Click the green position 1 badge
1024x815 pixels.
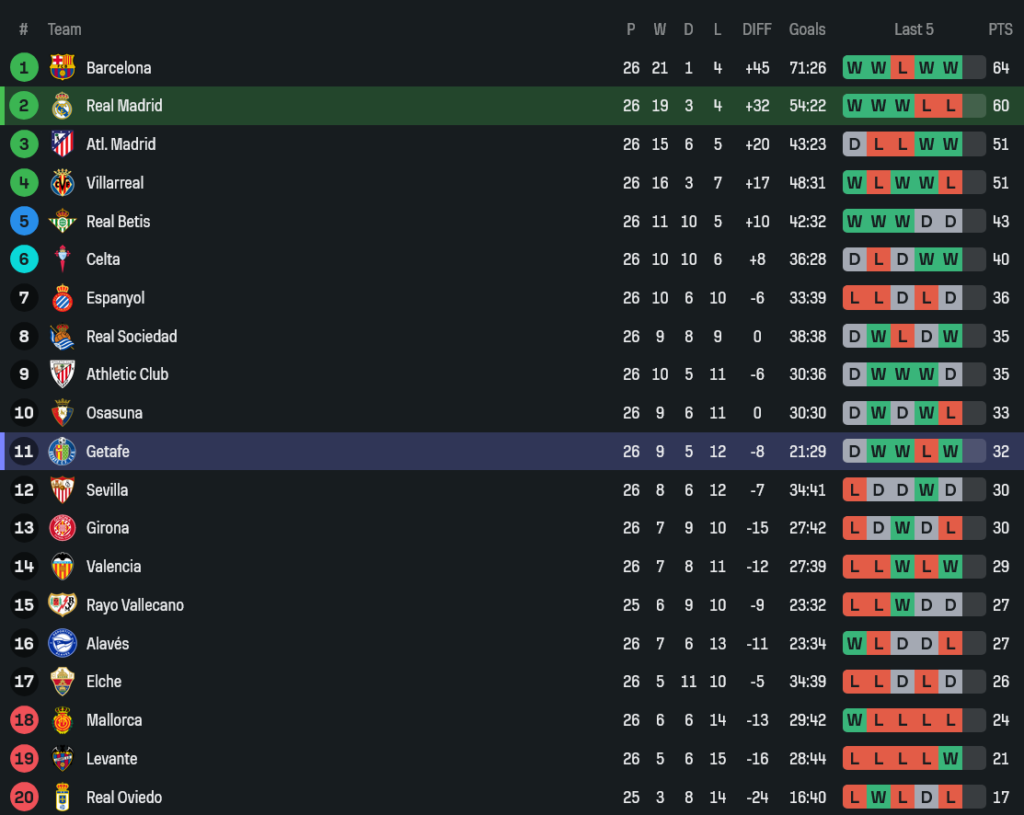[24, 68]
